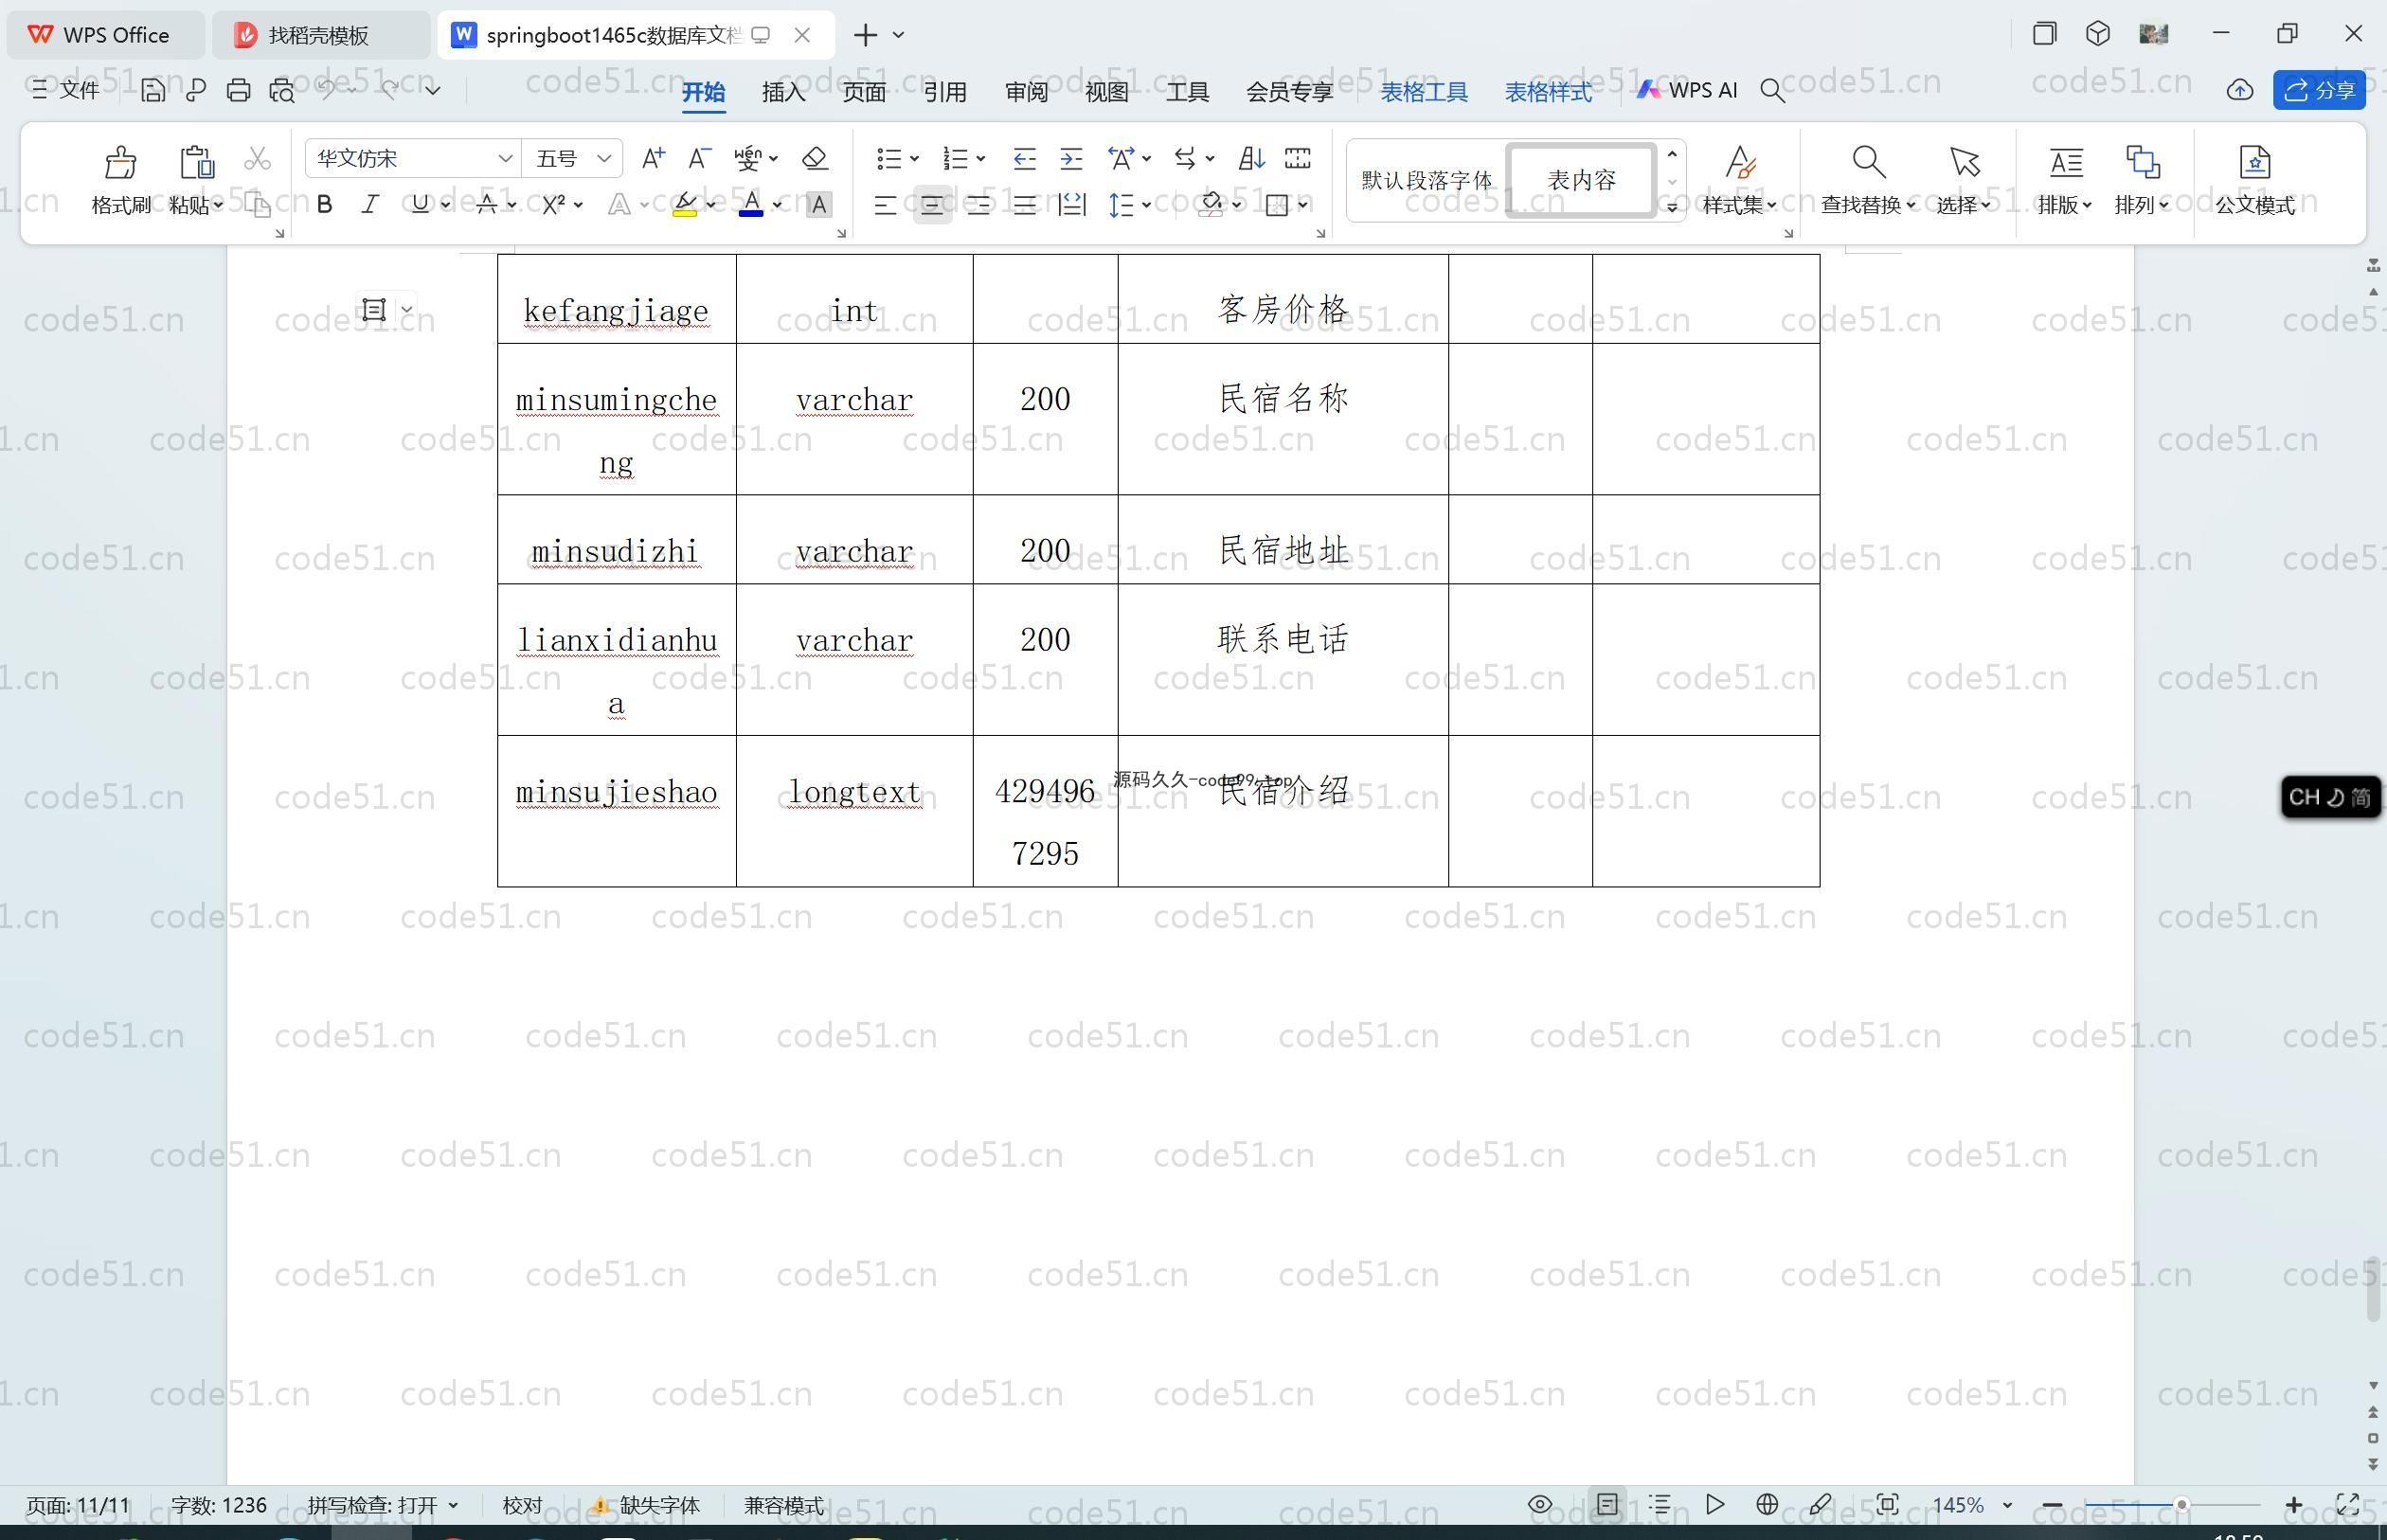
Task: Click the WPS AI button
Action: click(x=1686, y=90)
